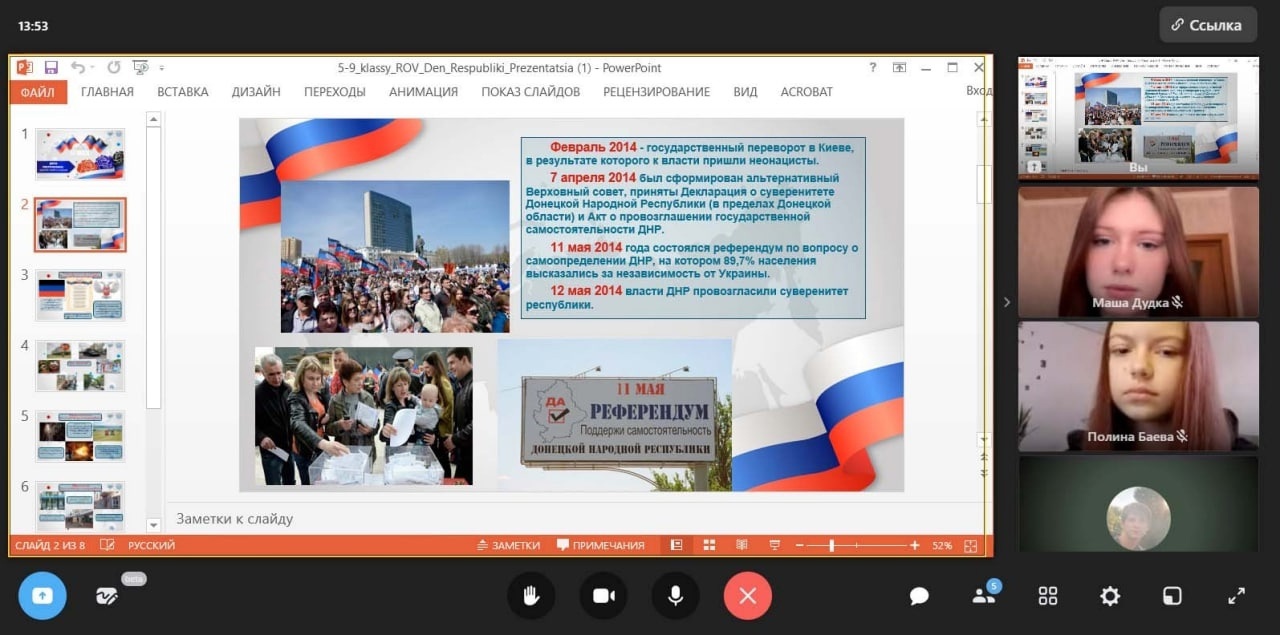Switch to Slide Sorter view icon
1280x635 pixels.
pyautogui.click(x=709, y=545)
